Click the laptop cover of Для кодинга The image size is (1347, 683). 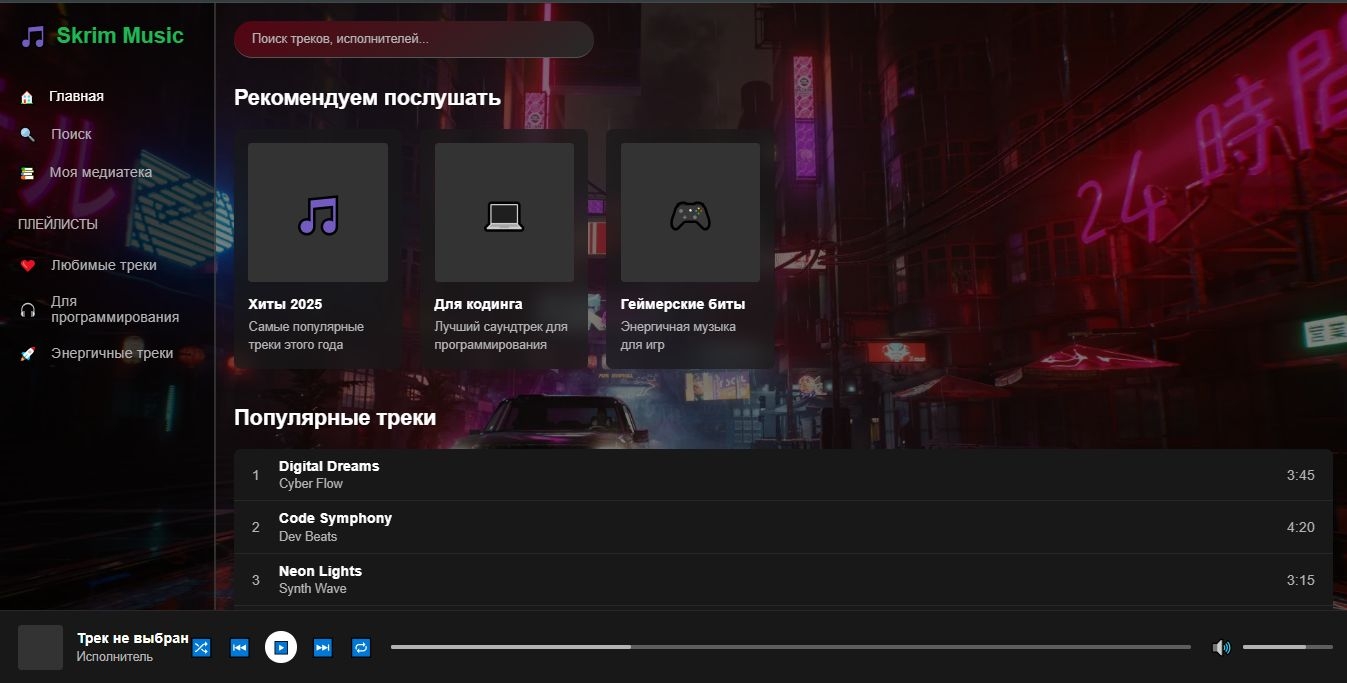pos(504,212)
